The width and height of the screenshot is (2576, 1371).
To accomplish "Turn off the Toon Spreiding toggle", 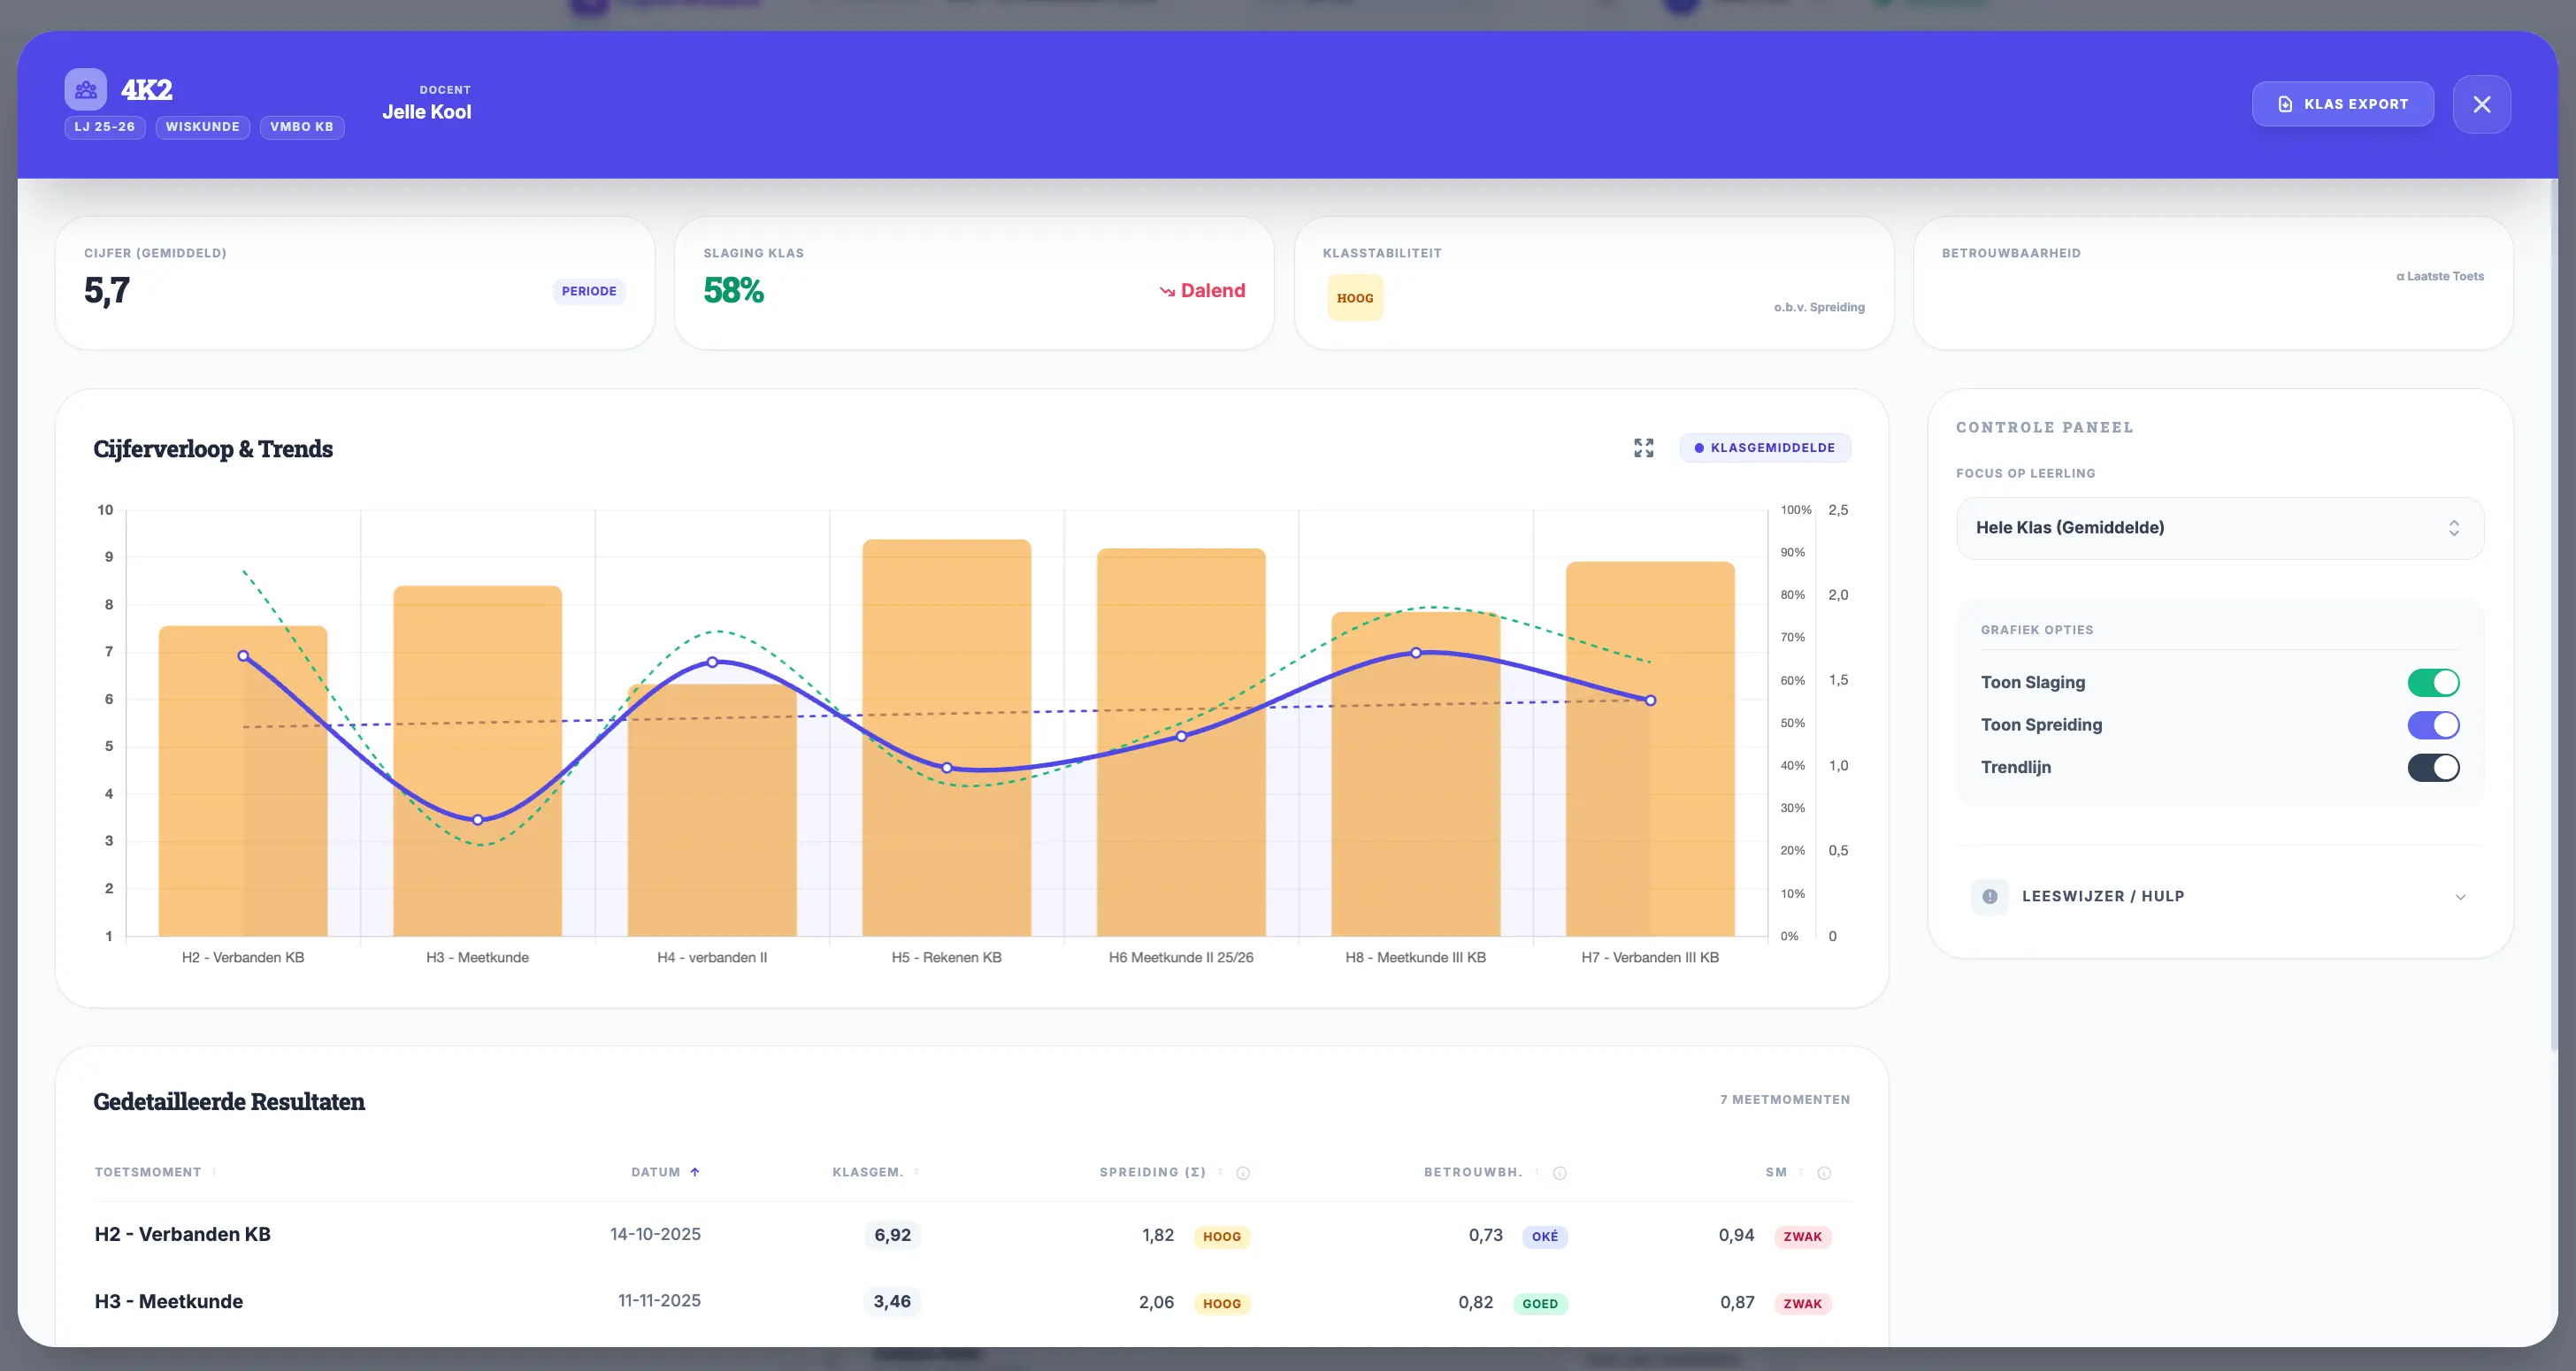I will pos(2435,724).
